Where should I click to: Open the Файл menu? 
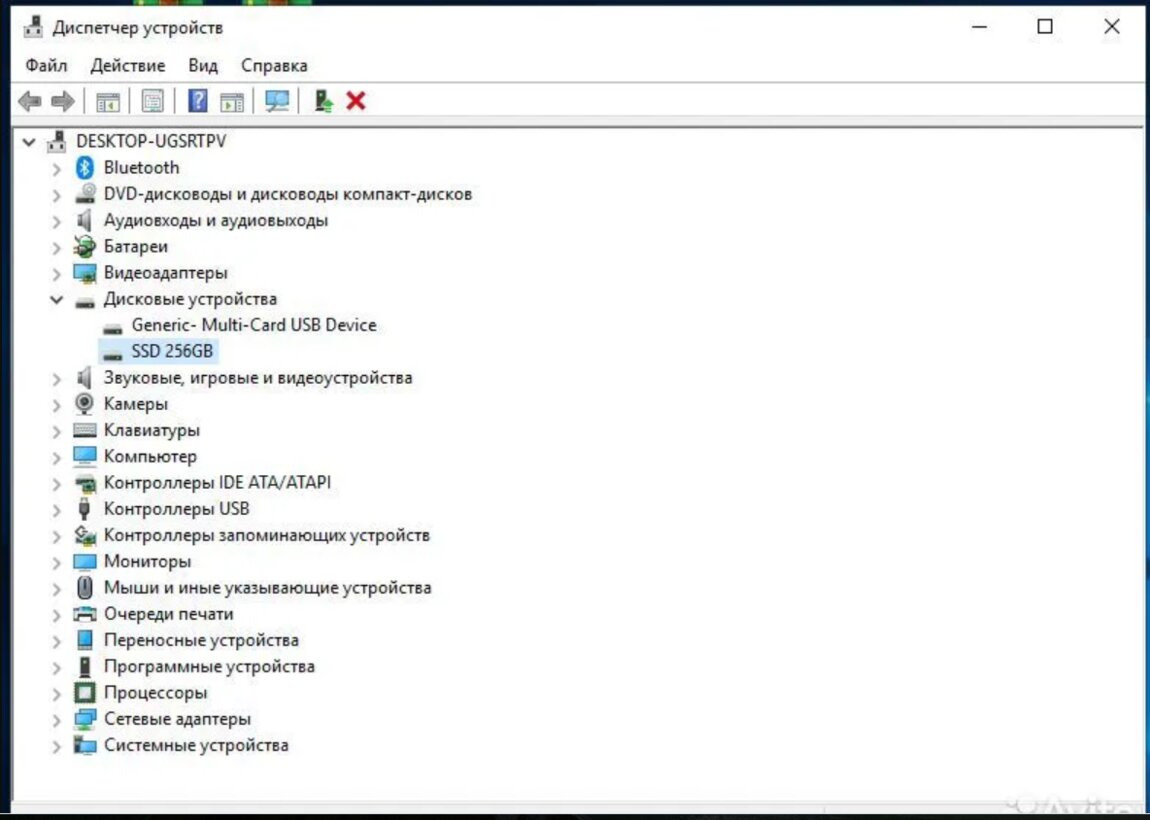[x=46, y=66]
